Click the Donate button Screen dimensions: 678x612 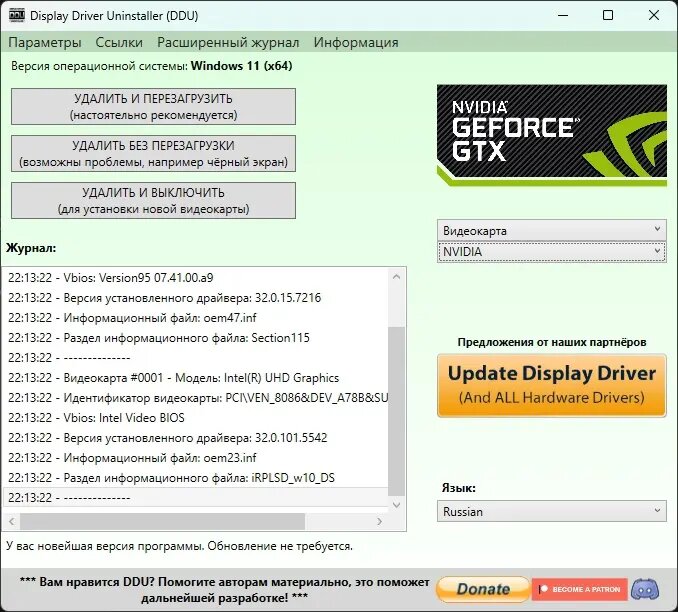pyautogui.click(x=483, y=589)
